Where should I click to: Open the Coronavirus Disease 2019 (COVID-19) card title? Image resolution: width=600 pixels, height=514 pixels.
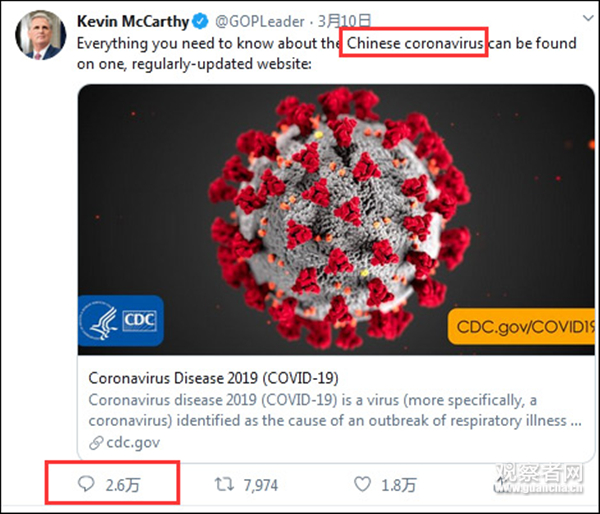[x=213, y=379]
